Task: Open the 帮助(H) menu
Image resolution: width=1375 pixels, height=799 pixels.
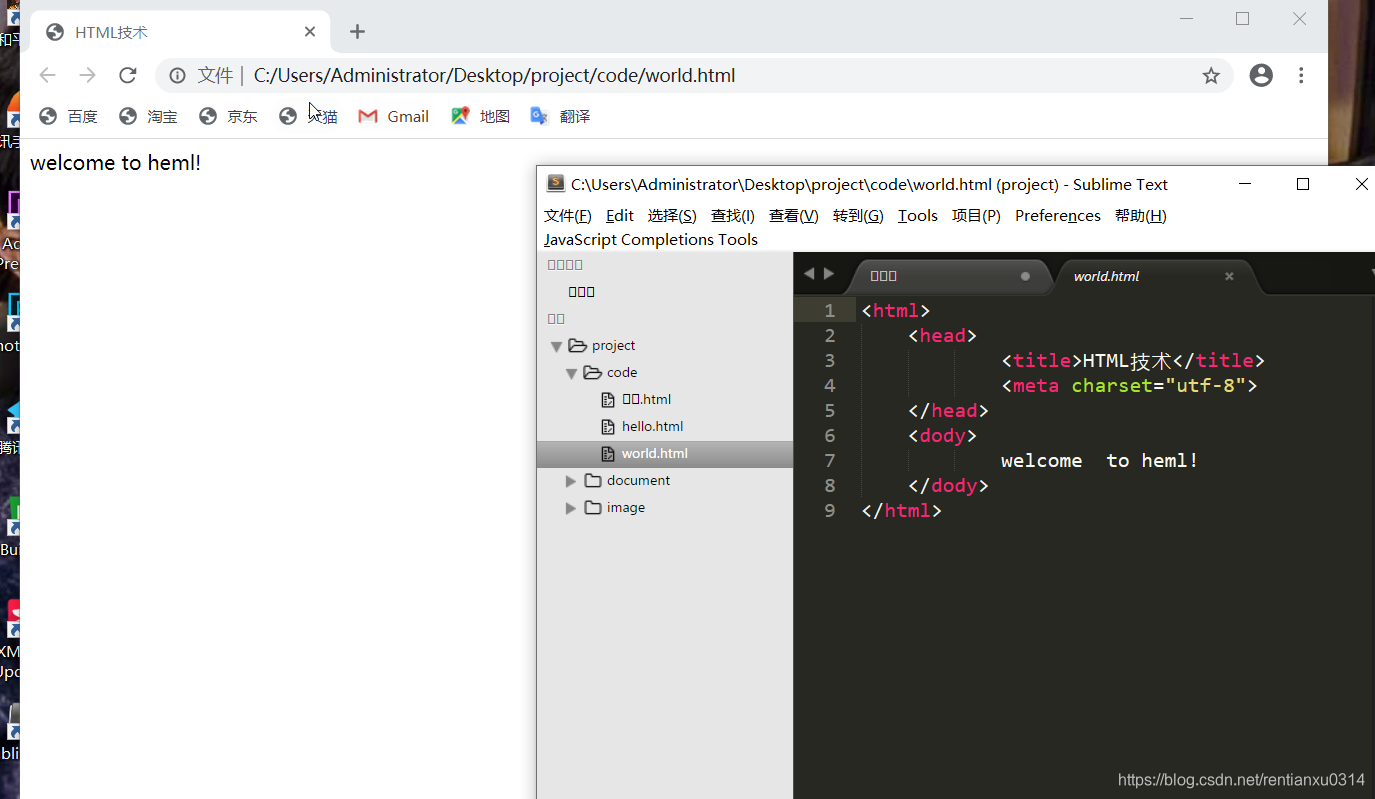Action: pyautogui.click(x=1141, y=215)
